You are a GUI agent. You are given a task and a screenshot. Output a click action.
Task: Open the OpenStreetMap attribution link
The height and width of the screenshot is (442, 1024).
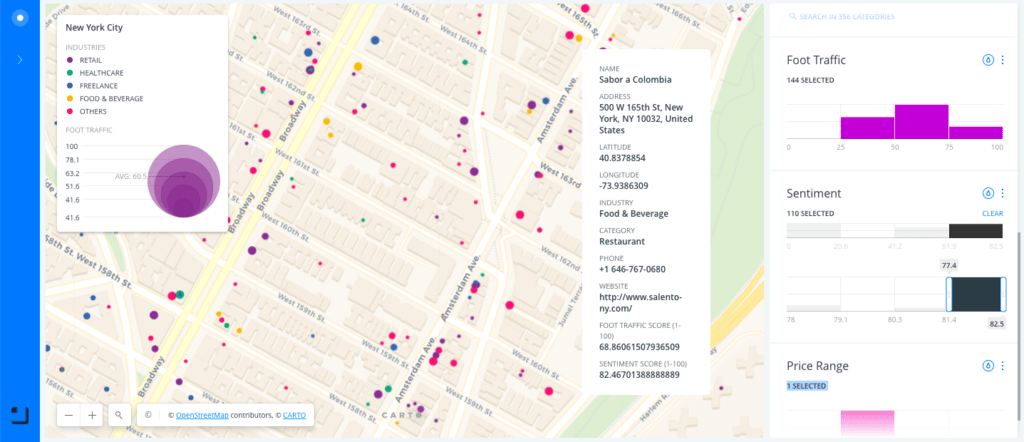coord(202,415)
